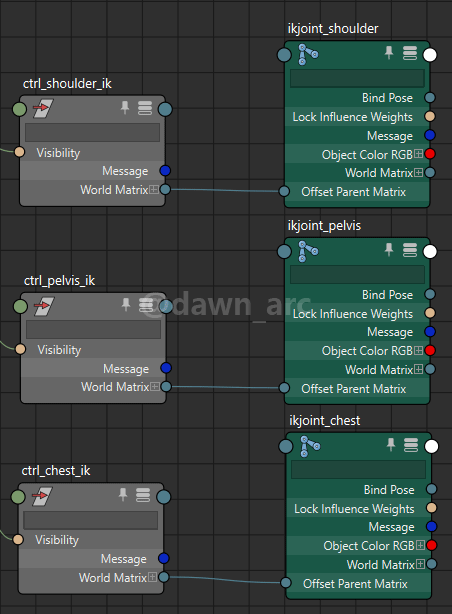Click Lock Influence Weights port on ikjoint_pelvis
This screenshot has width=452, height=614.
coord(430,313)
